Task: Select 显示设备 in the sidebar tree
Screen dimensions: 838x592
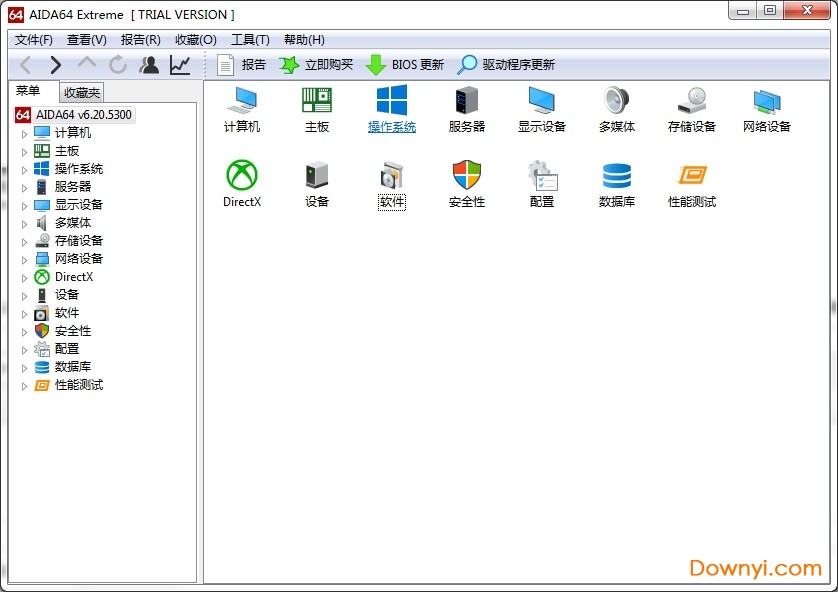Action: click(x=78, y=205)
